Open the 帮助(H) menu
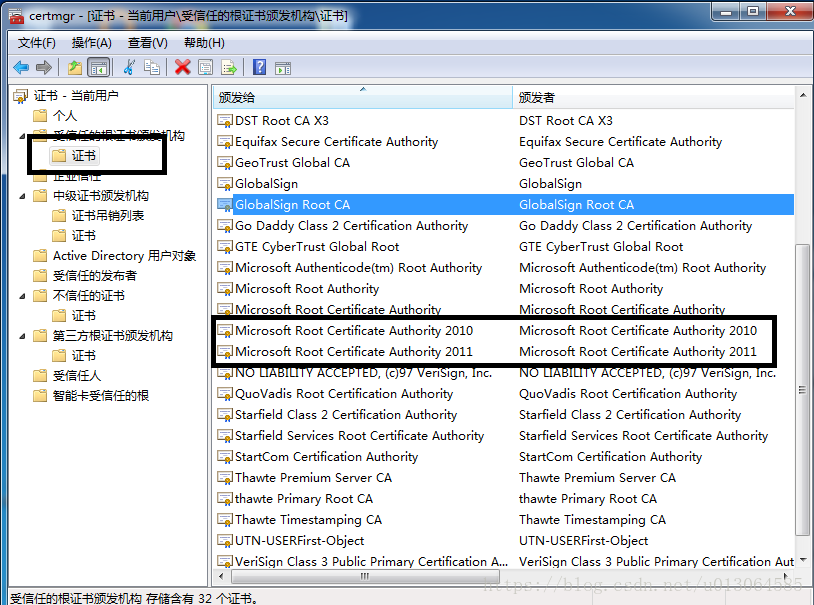Screen dimensions: 814x605 [204, 43]
